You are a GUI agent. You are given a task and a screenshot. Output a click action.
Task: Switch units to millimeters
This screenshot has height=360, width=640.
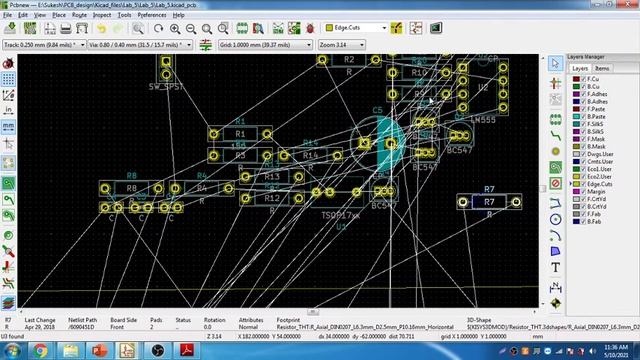[8, 127]
